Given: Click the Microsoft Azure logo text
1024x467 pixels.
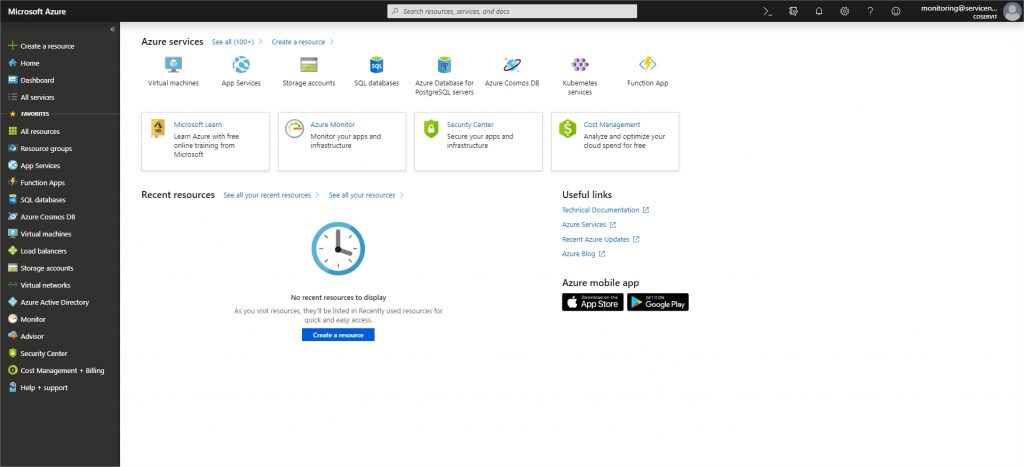Looking at the screenshot, I should 37,12.
